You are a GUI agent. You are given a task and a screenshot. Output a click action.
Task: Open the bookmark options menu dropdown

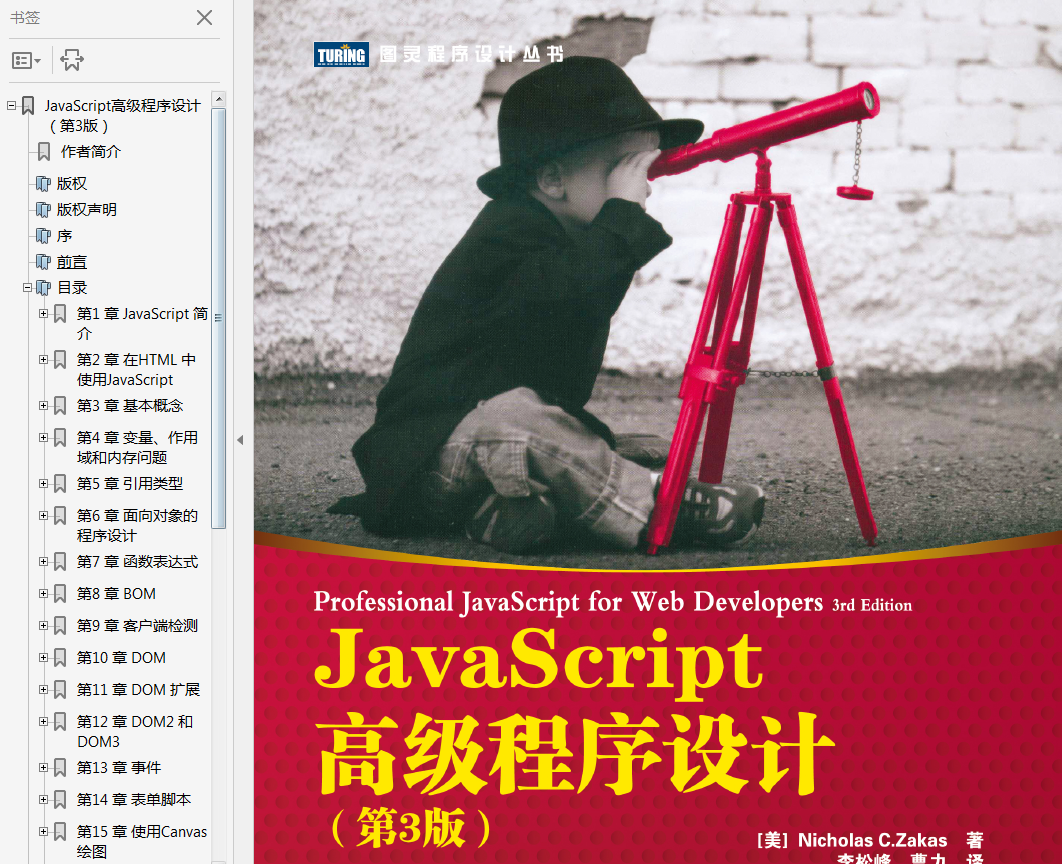click(x=26, y=60)
